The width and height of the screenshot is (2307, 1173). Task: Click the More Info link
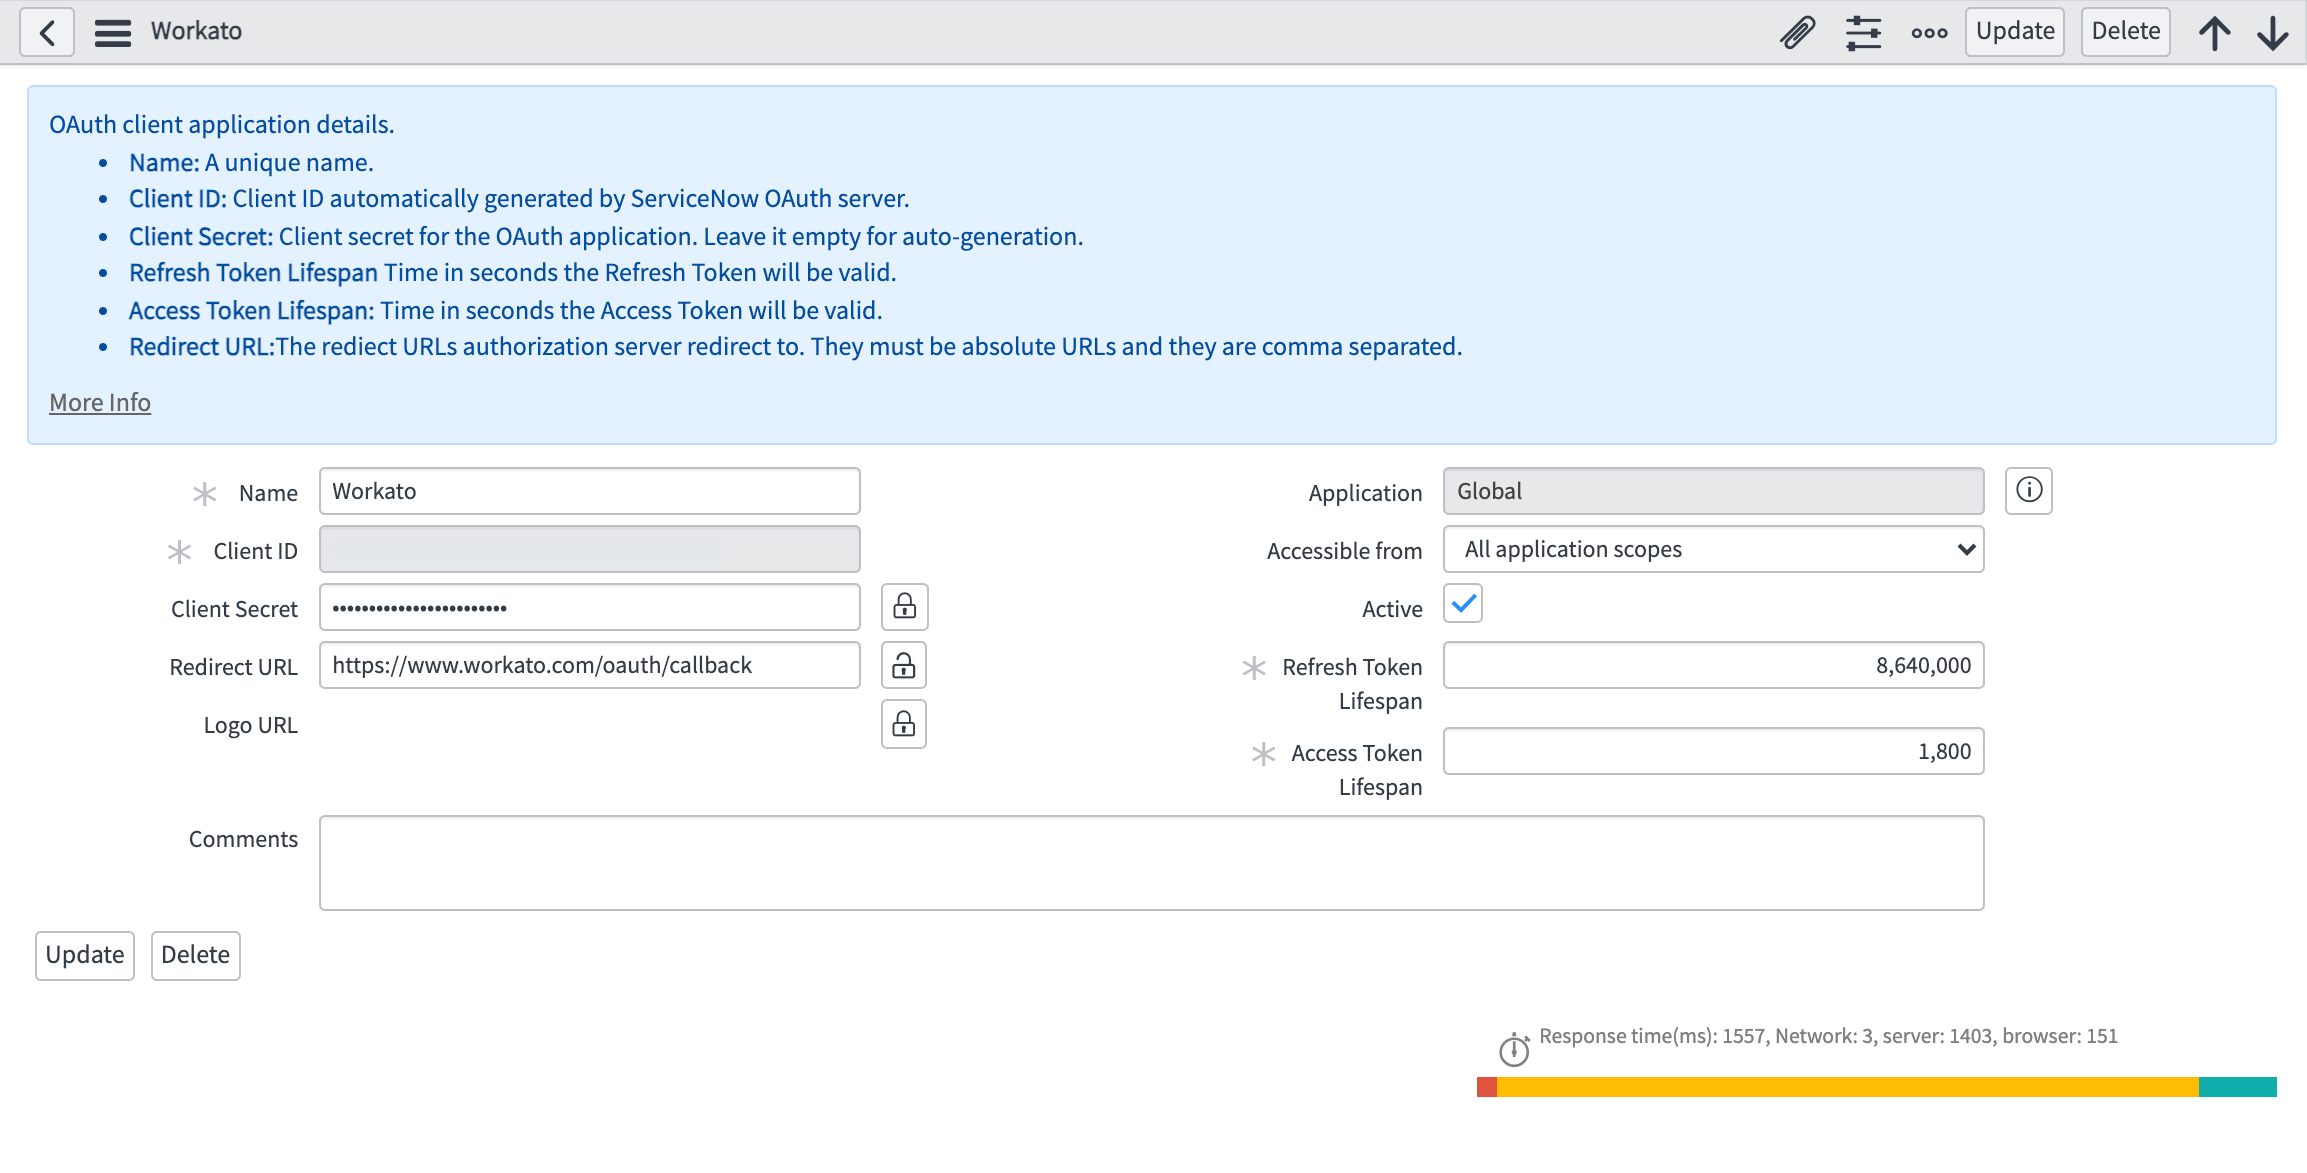[99, 401]
